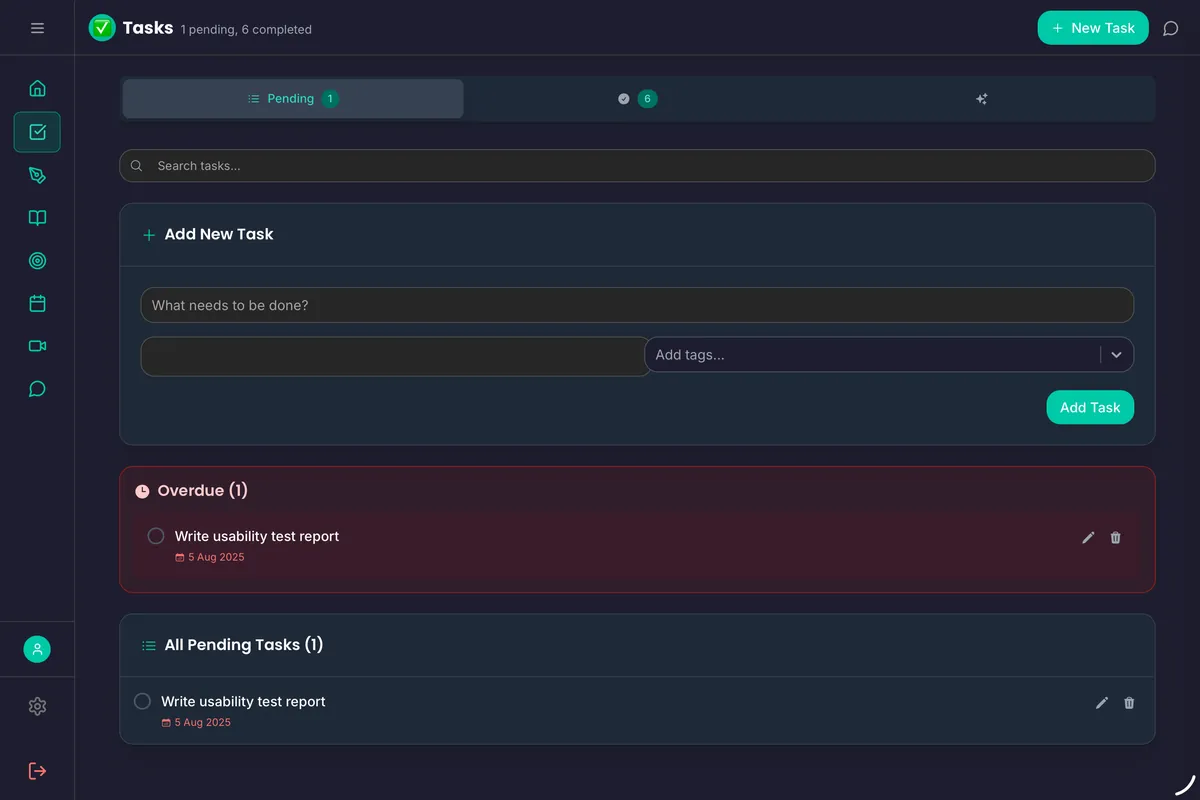Open the video camera sidebar icon

(x=37, y=346)
